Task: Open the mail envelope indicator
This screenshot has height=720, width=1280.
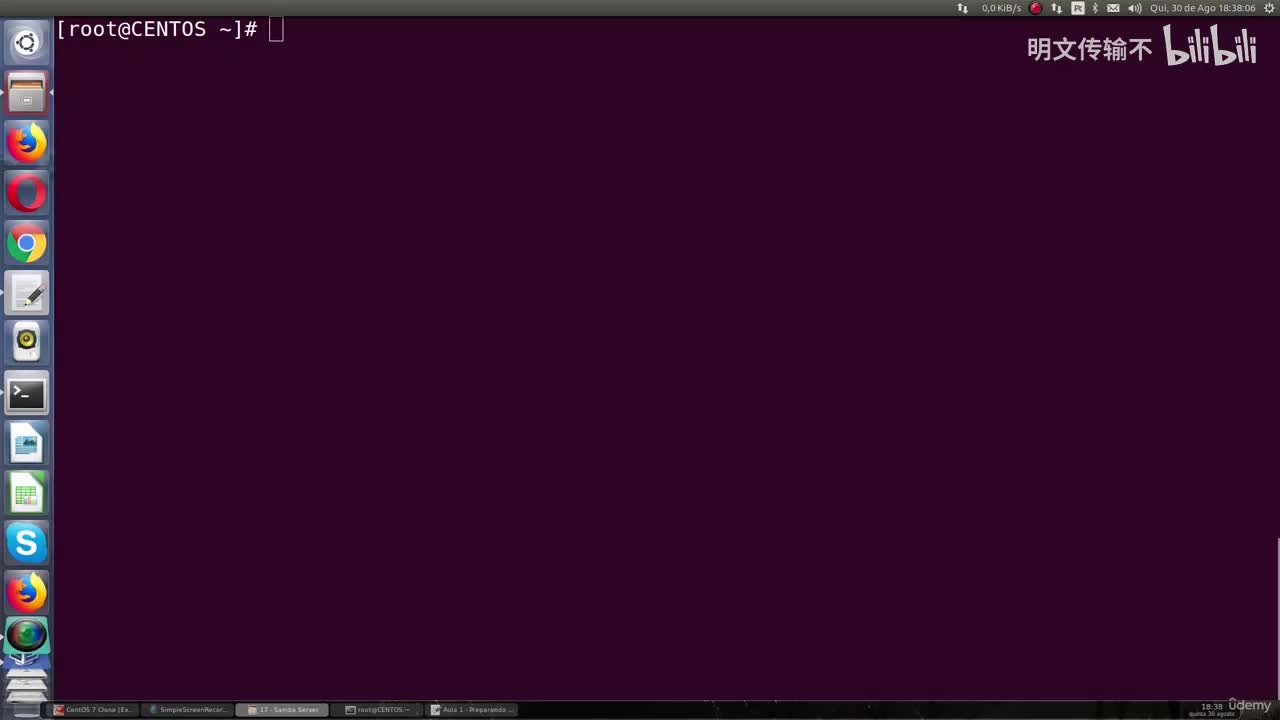Action: point(1113,8)
